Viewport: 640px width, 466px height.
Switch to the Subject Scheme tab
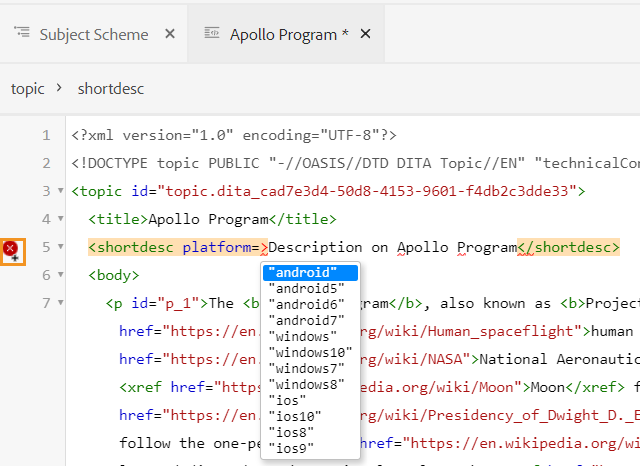pos(94,34)
